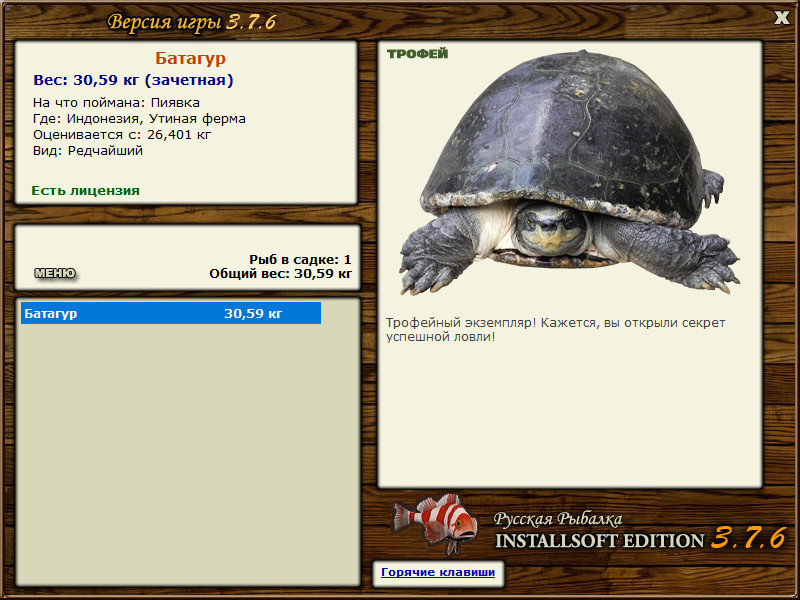Image resolution: width=800 pixels, height=600 pixels.
Task: Click the На что поймана: Пиявка line
Action: (116, 103)
